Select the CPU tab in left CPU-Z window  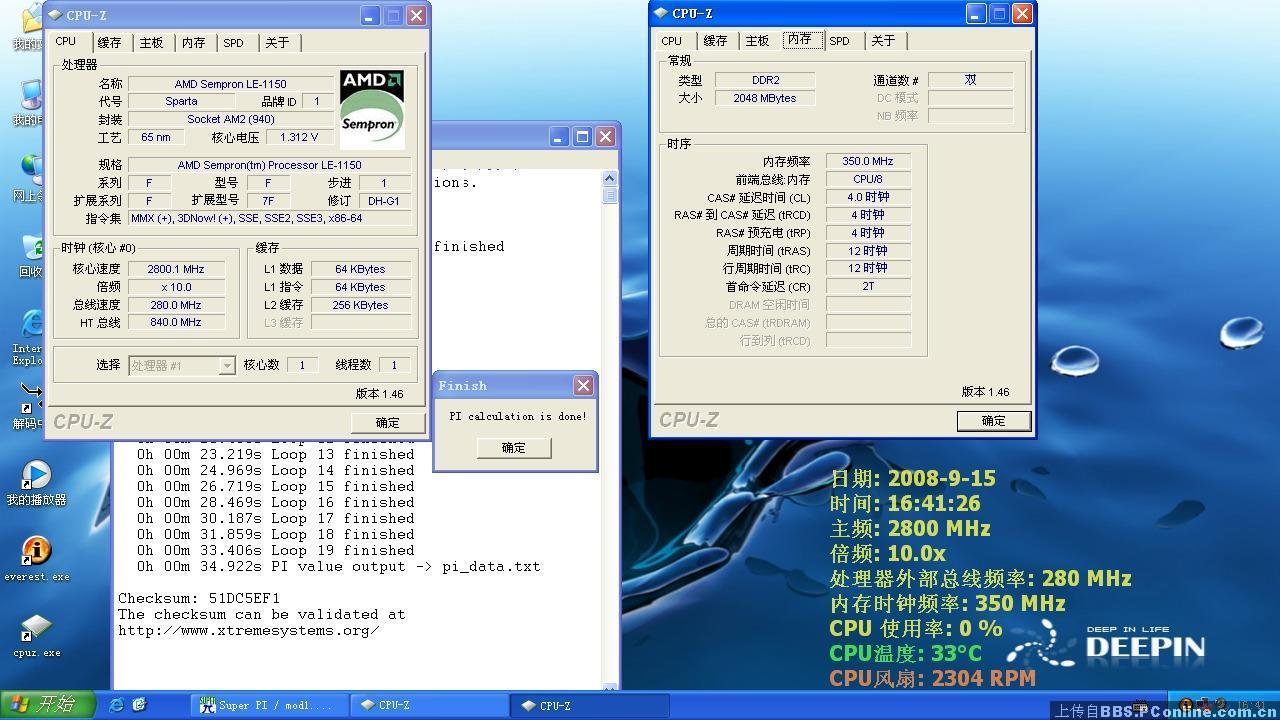pos(66,41)
